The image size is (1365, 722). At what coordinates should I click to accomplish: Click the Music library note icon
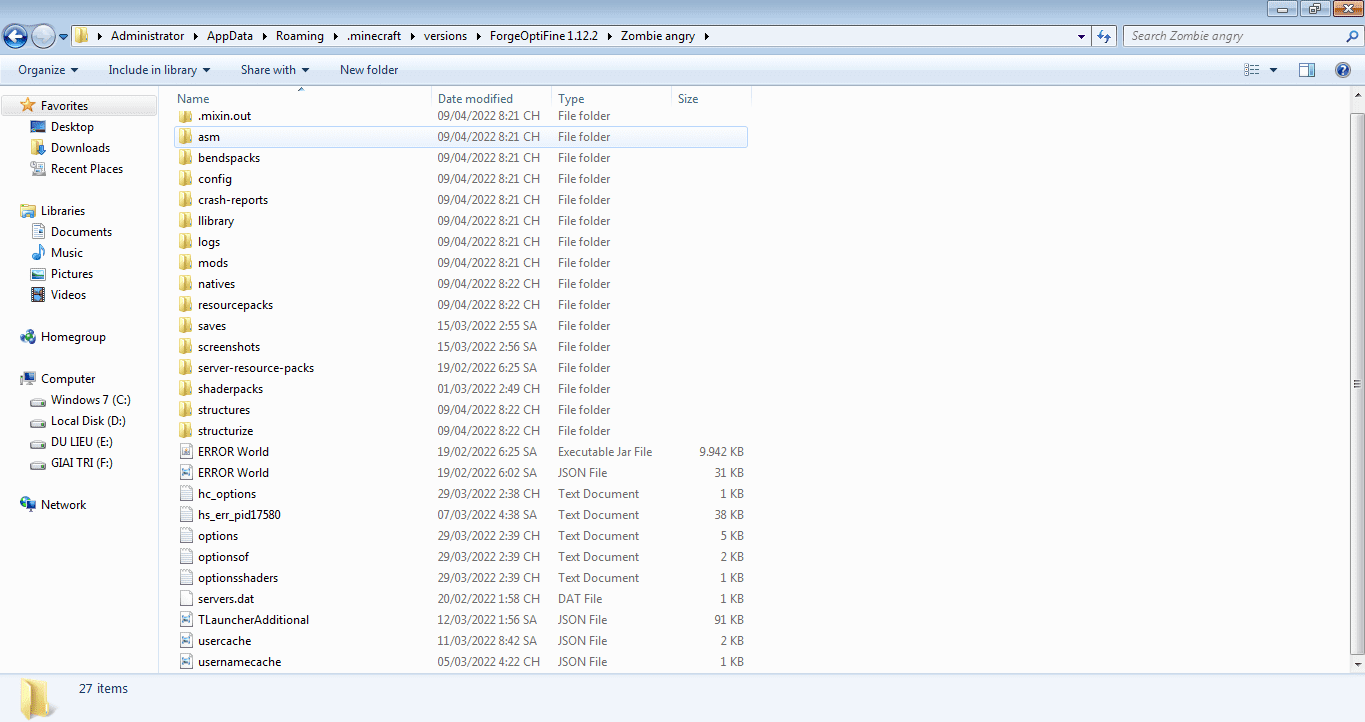pyautogui.click(x=38, y=253)
